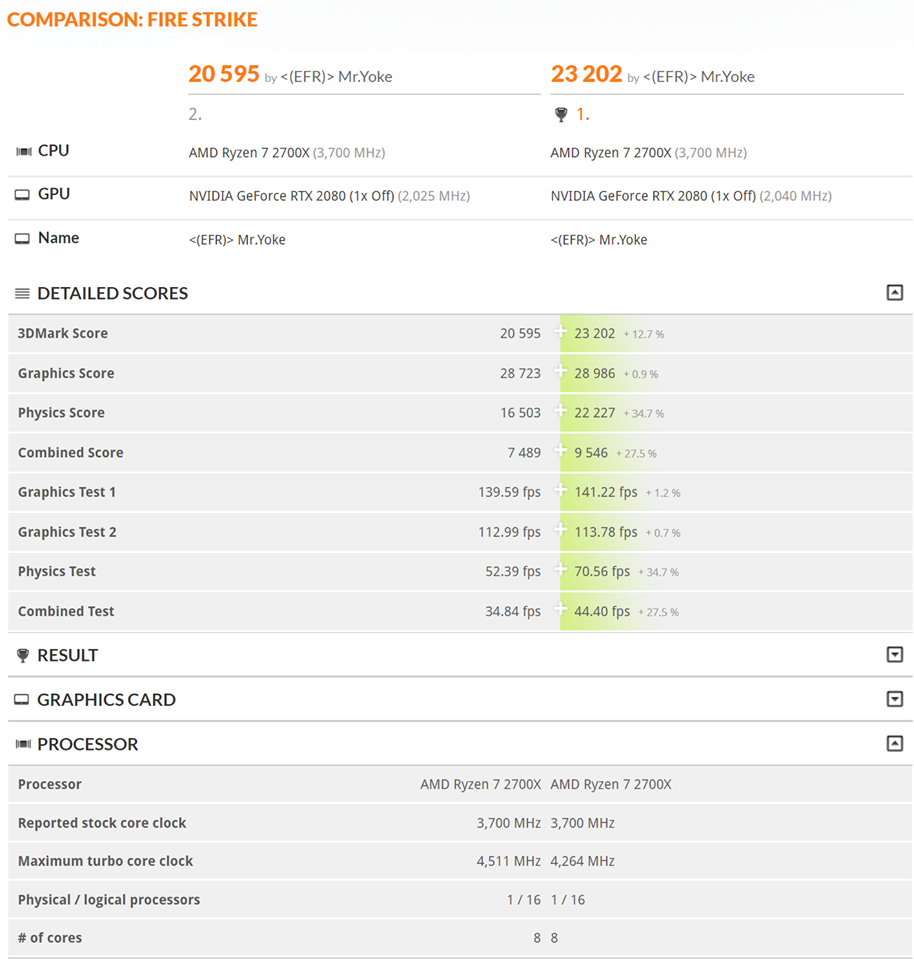
Task: Click the CPU chip icon in summary
Action: click(x=23, y=151)
